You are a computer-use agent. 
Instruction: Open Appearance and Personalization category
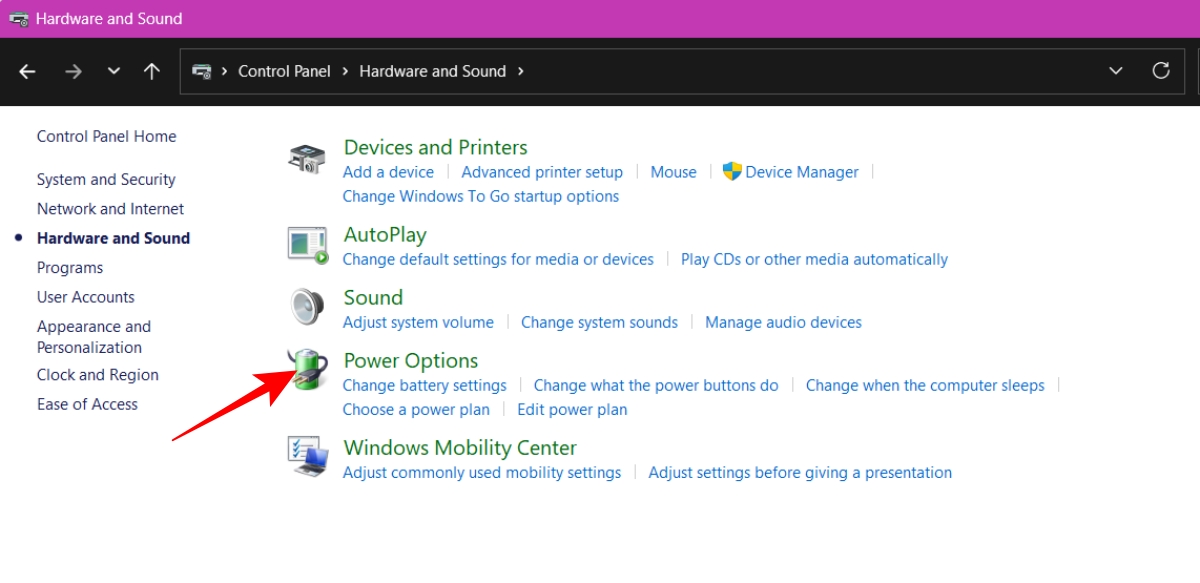coord(94,337)
